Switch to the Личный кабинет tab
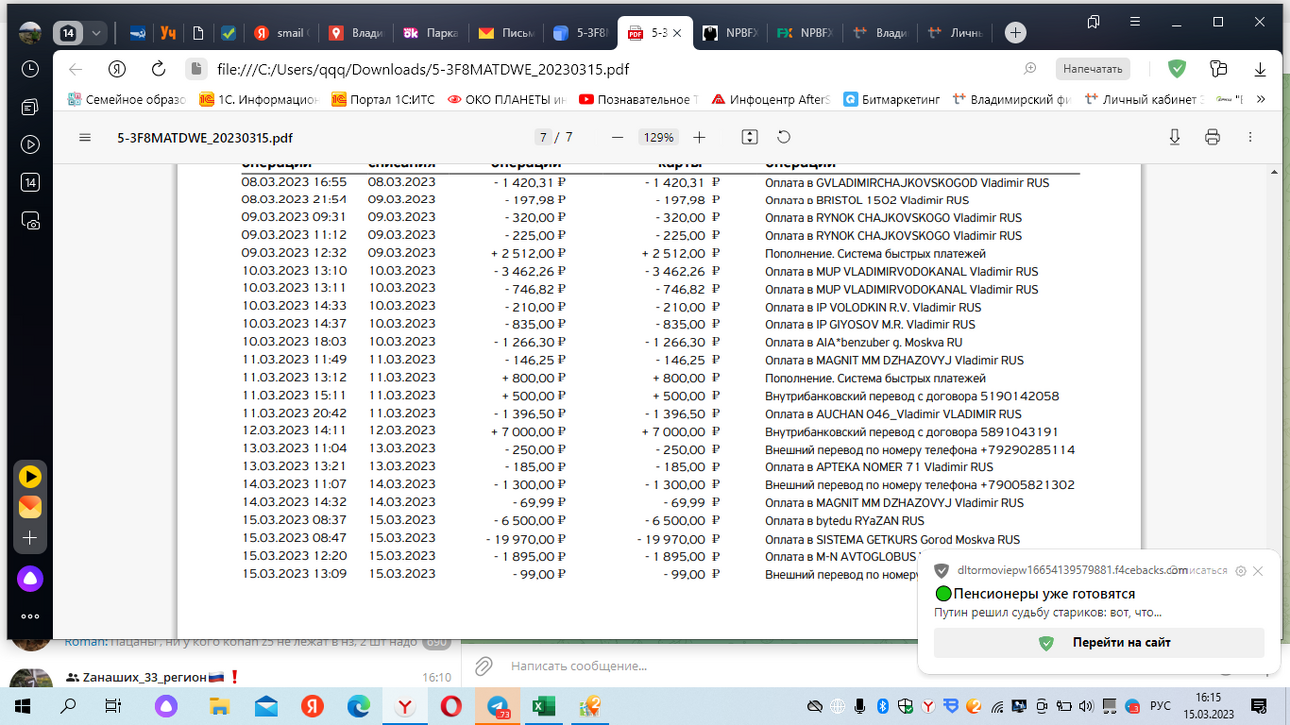This screenshot has height=725, width=1290. [956, 33]
